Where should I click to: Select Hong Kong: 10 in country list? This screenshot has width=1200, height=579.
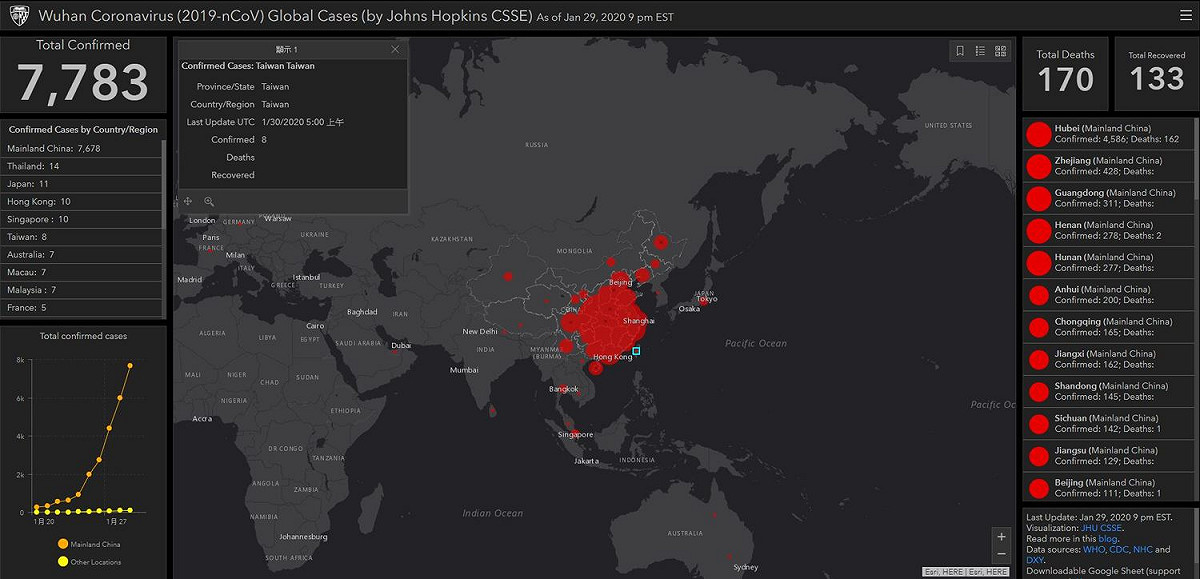82,201
